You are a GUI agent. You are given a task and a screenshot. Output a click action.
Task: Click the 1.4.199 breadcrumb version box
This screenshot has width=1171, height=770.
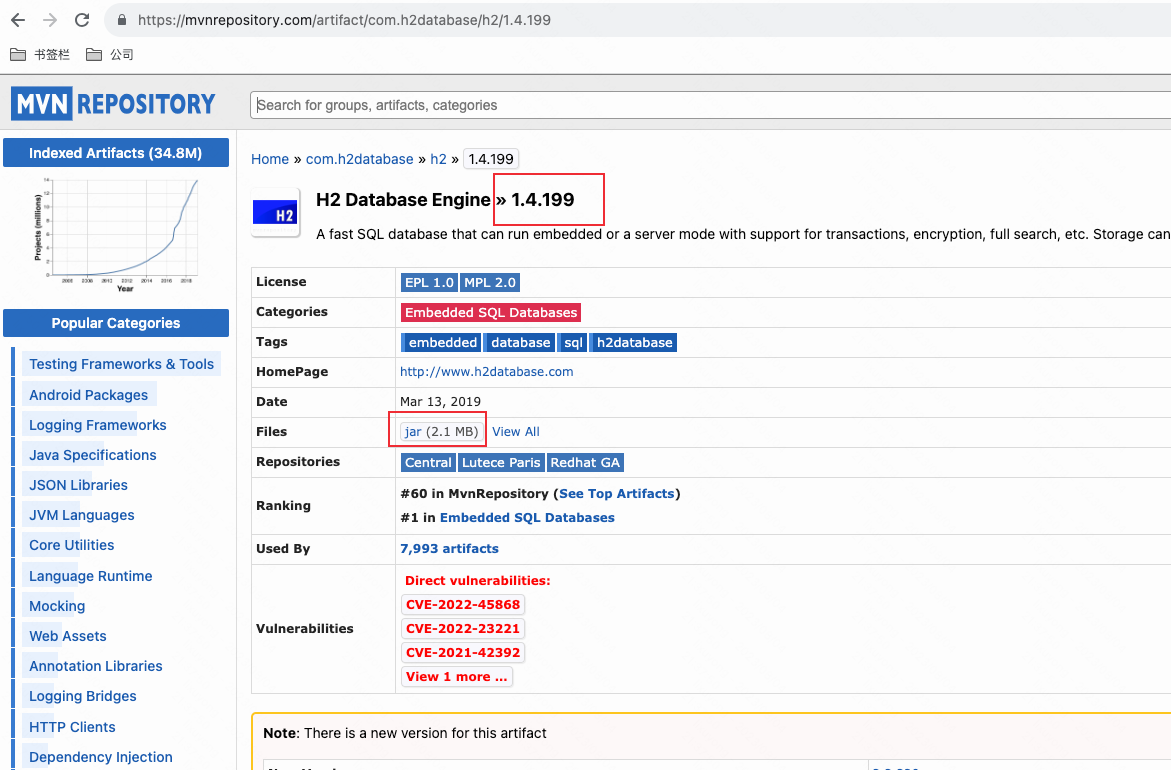[491, 159]
